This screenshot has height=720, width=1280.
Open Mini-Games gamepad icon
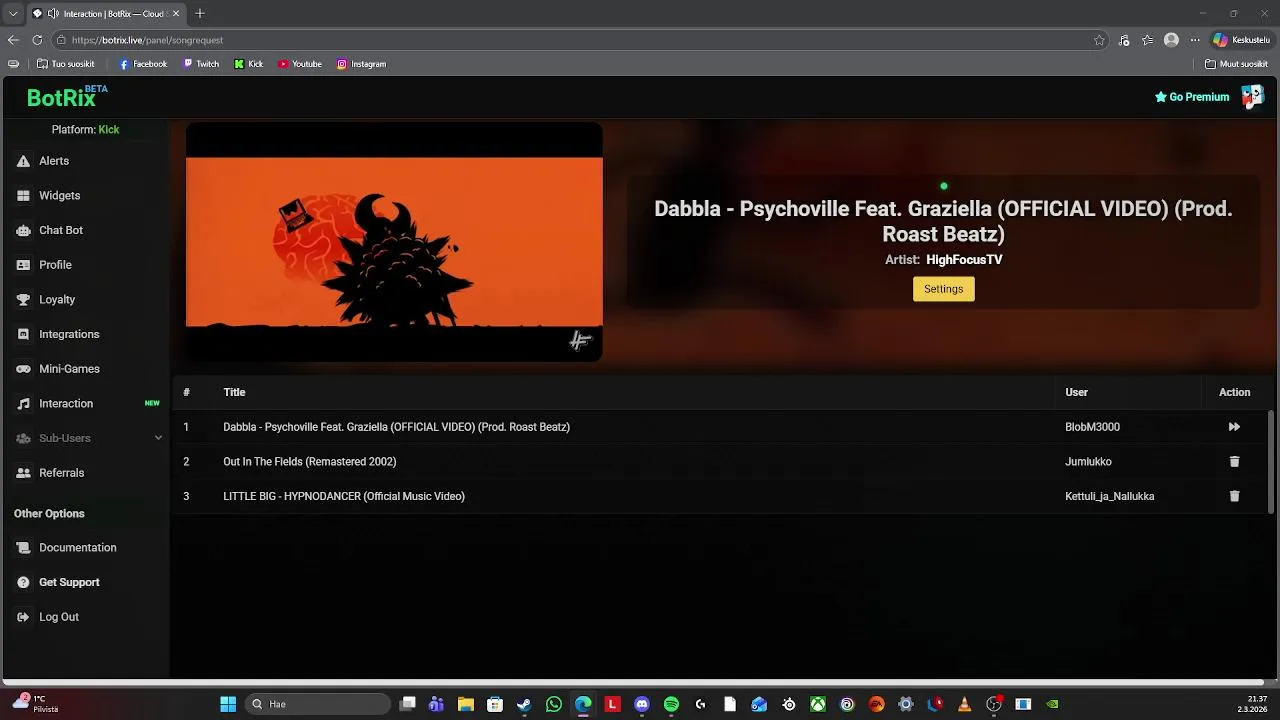point(23,369)
